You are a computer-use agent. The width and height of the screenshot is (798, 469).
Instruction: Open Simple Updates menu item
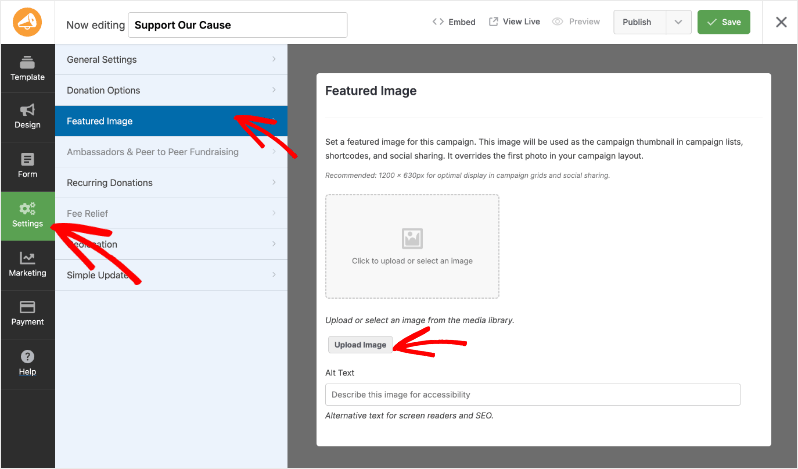[171, 275]
